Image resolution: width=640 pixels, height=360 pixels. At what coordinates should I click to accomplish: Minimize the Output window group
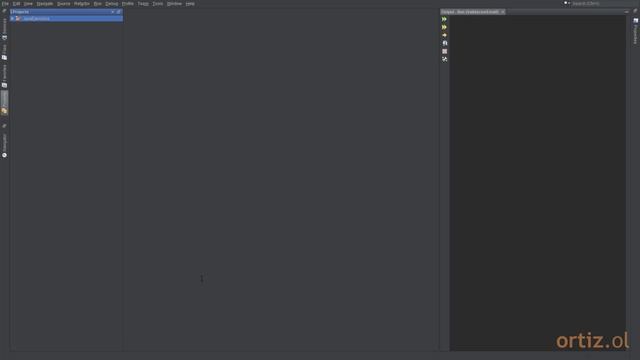pos(627,12)
